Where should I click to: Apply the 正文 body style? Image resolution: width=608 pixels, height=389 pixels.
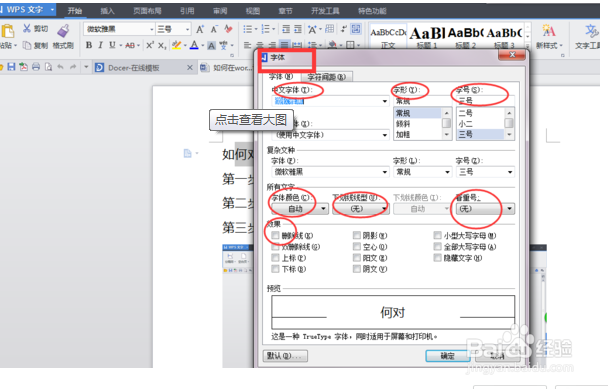(388, 38)
